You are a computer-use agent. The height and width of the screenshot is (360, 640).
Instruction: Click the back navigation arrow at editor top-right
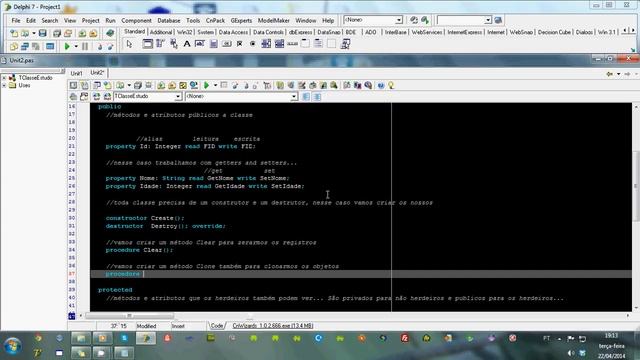(610, 74)
